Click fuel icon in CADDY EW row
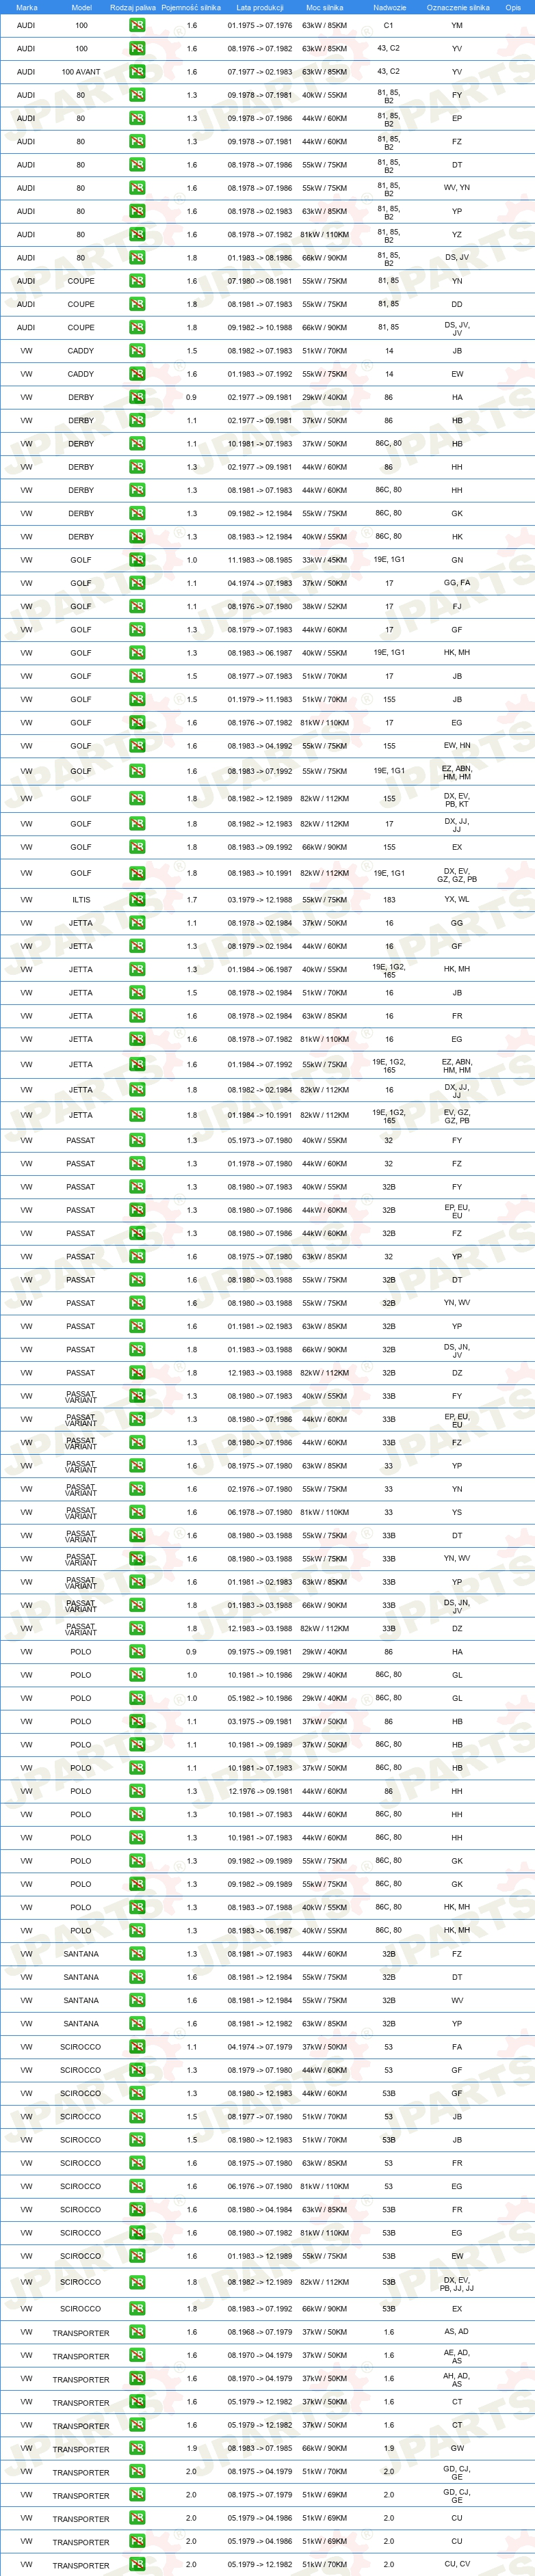 pos(137,374)
